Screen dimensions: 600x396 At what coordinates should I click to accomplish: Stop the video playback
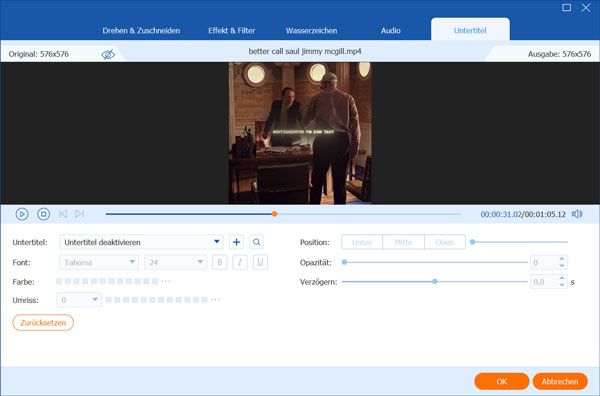click(43, 214)
